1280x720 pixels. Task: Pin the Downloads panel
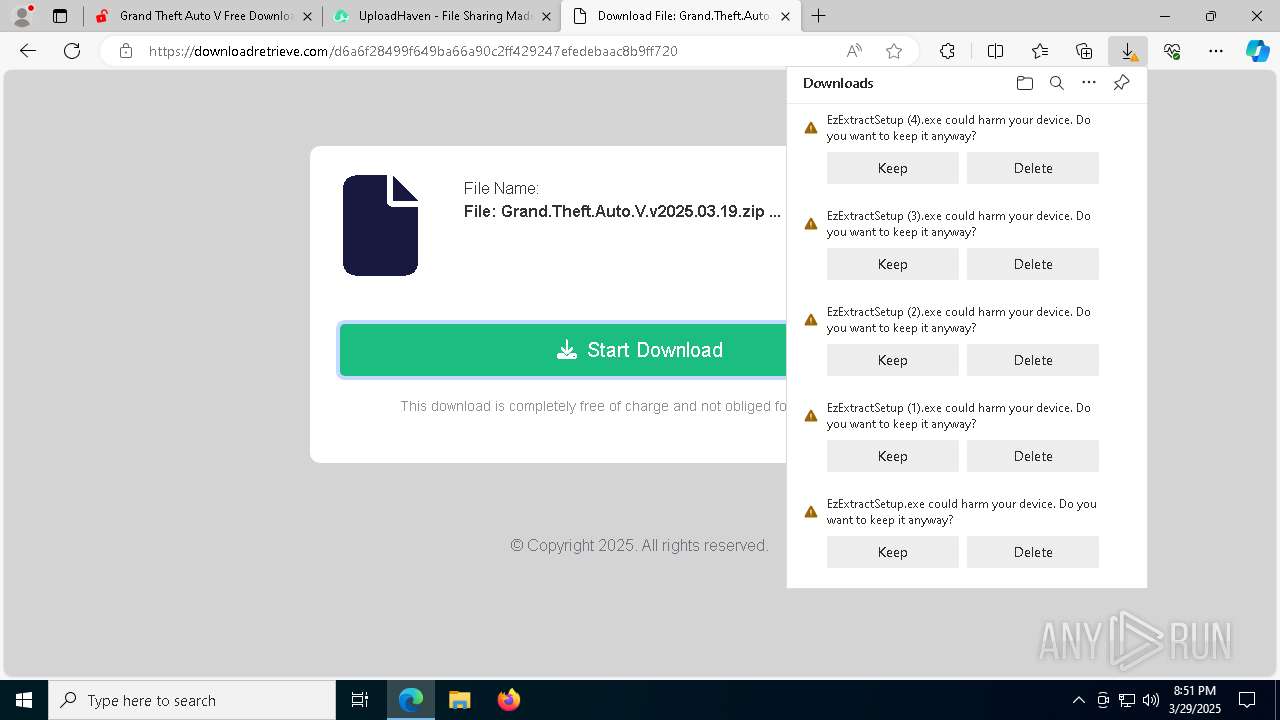coord(1121,83)
